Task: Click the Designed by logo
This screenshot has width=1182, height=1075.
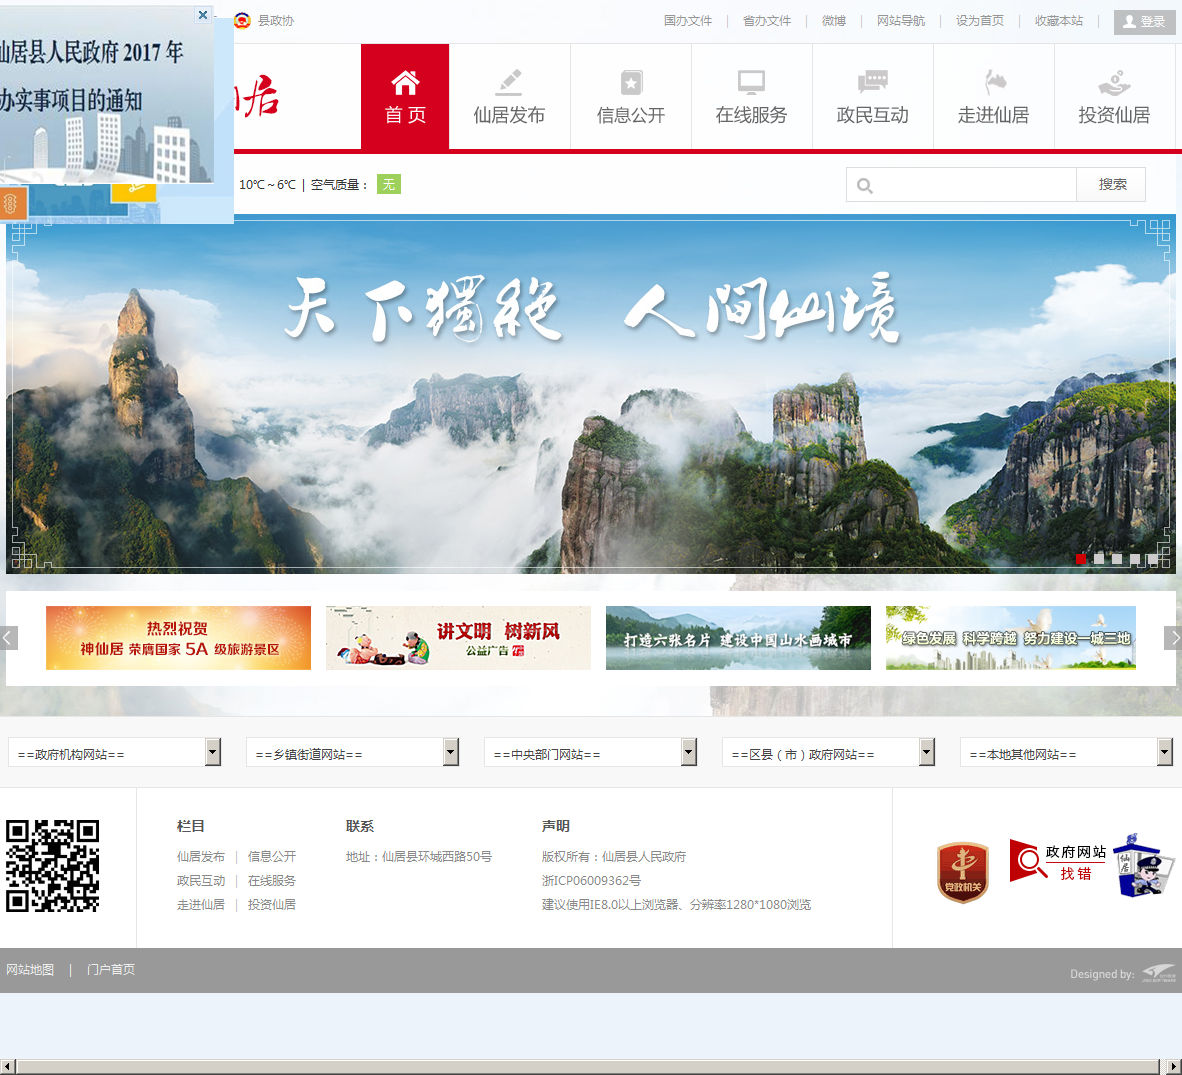Action: coord(1158,973)
